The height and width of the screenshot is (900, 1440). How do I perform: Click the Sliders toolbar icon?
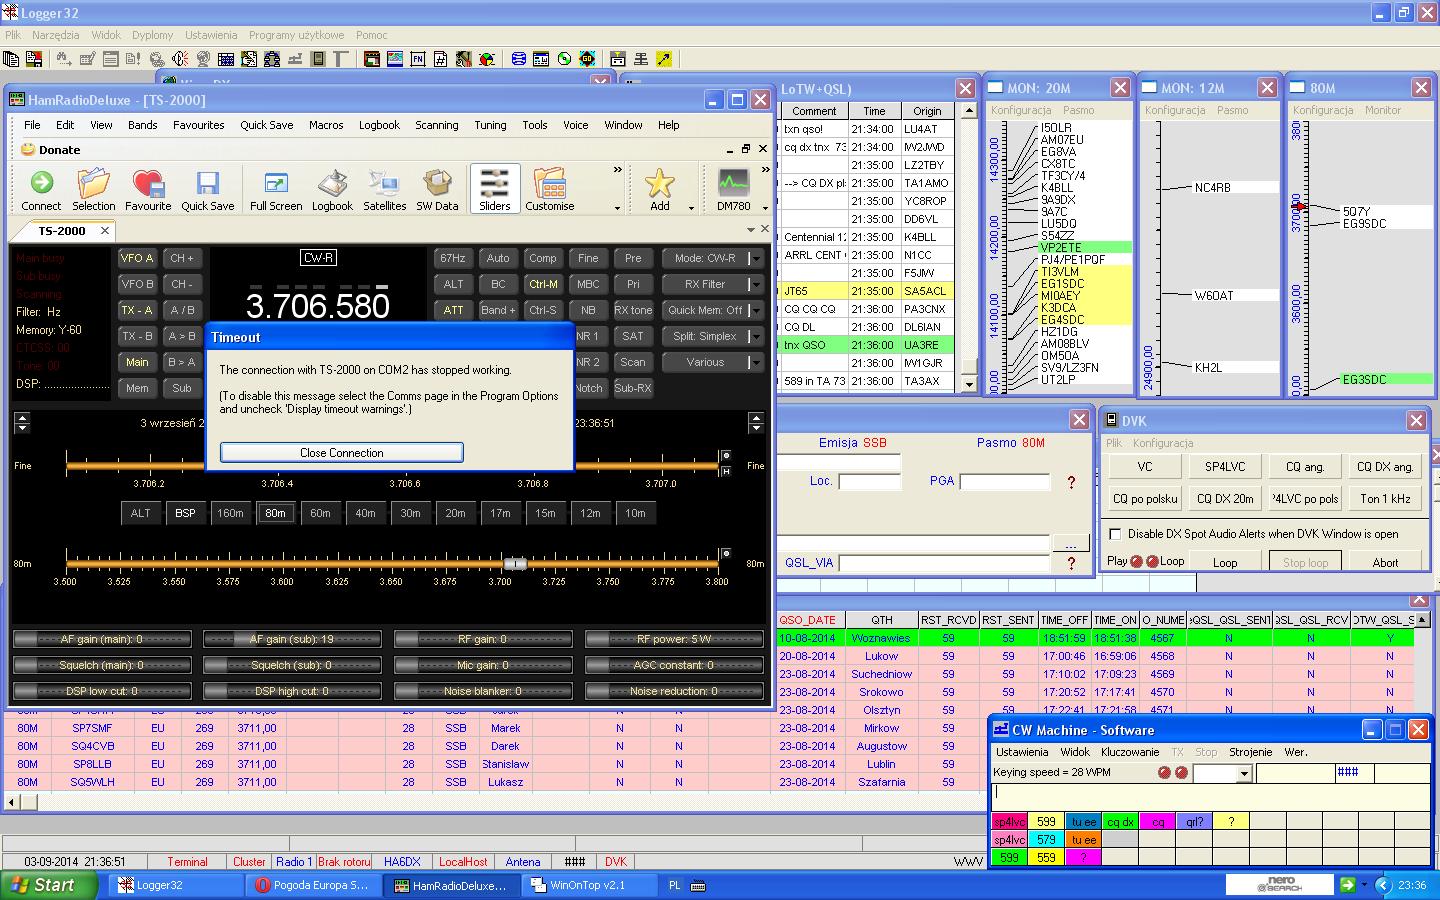pyautogui.click(x=495, y=189)
